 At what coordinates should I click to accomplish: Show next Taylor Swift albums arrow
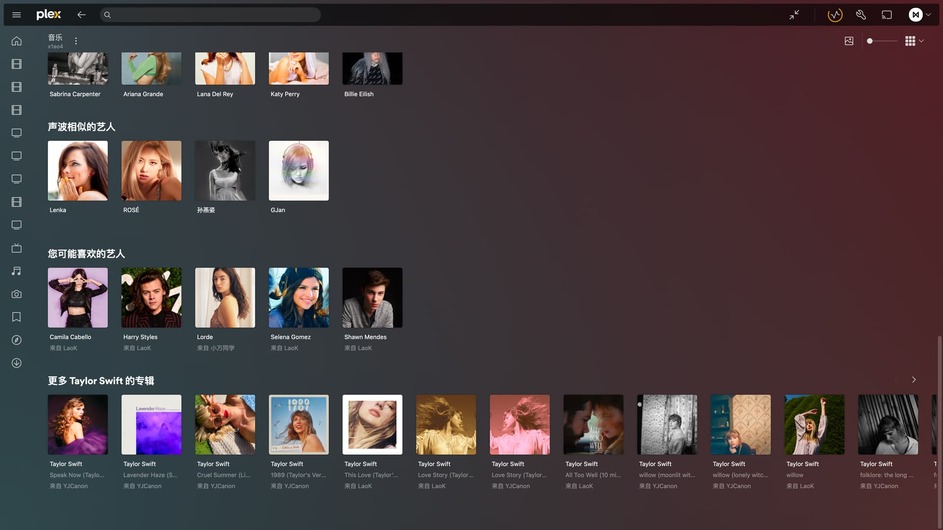[914, 380]
